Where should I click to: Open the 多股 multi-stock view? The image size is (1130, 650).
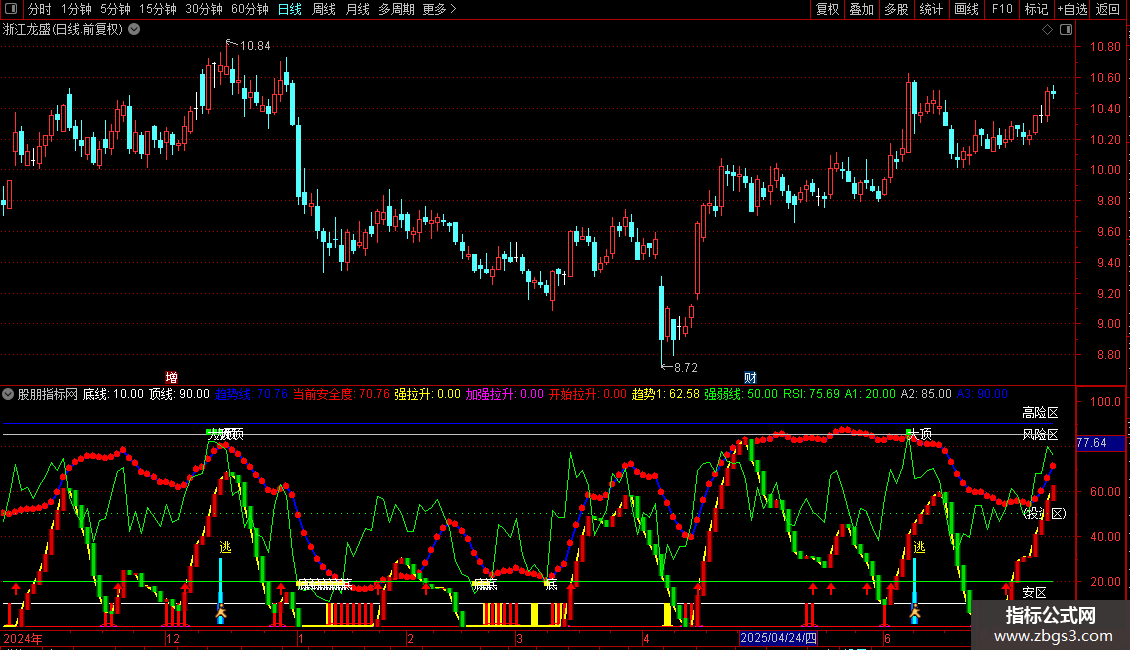coord(897,9)
